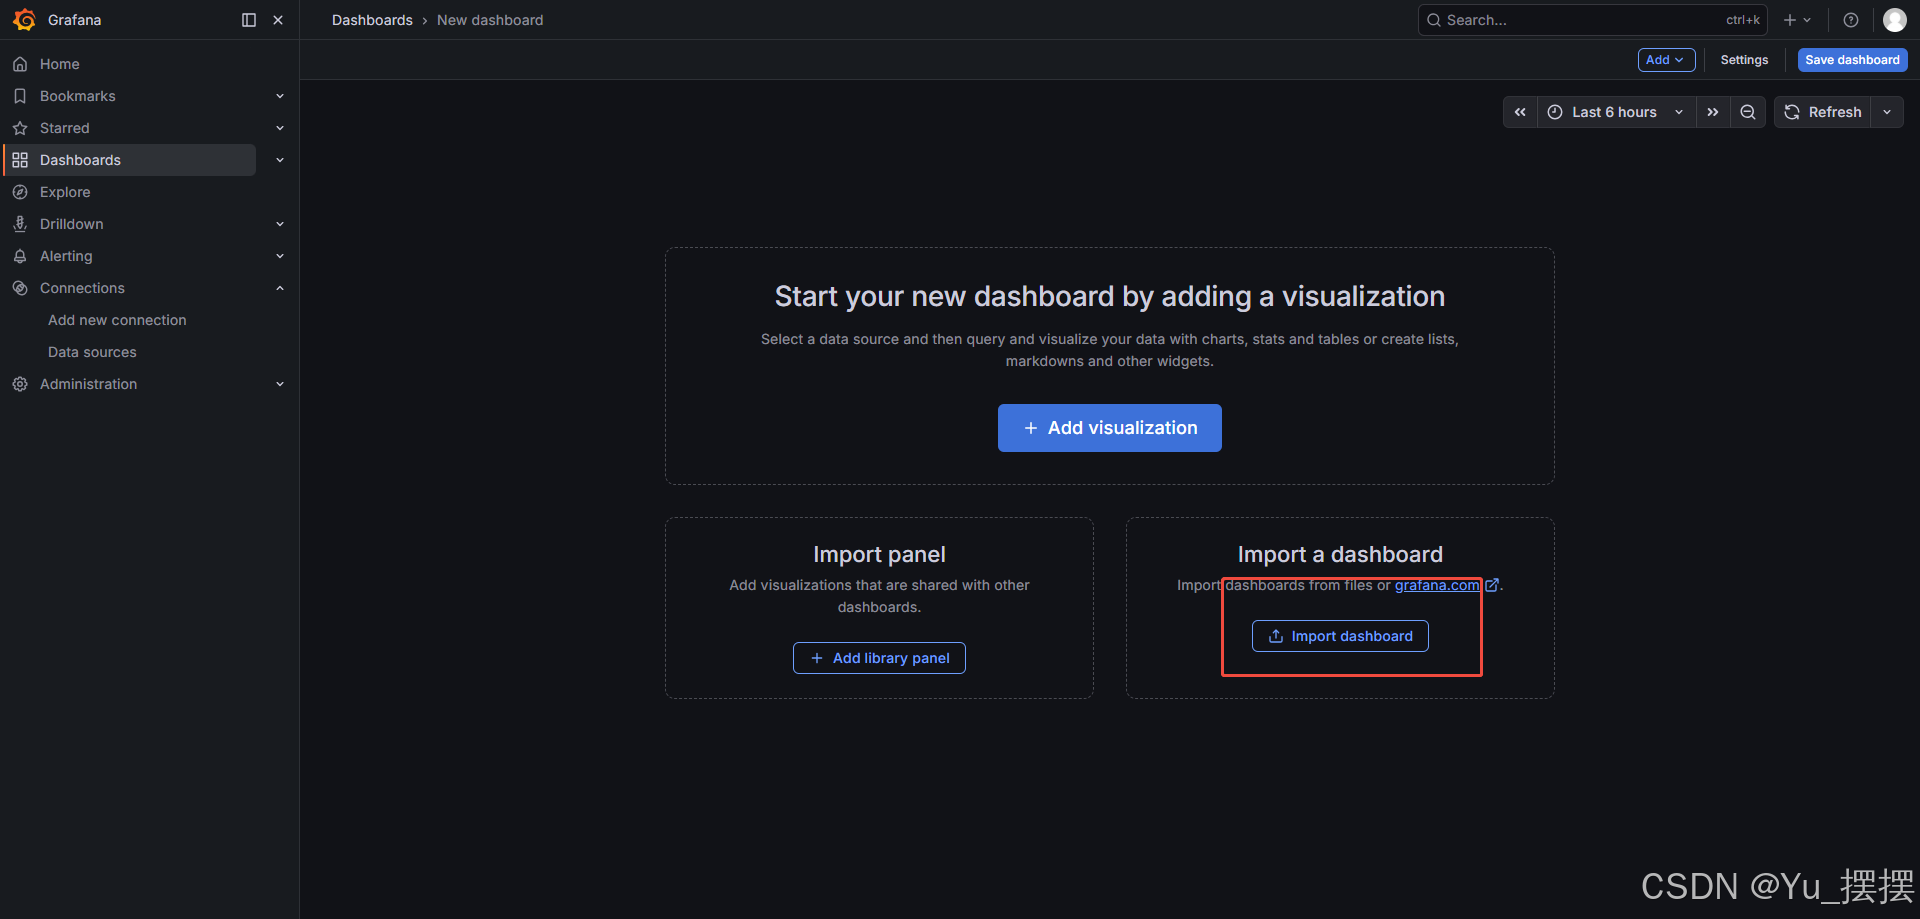
Task: Follow the grafana.com link
Action: point(1437,585)
